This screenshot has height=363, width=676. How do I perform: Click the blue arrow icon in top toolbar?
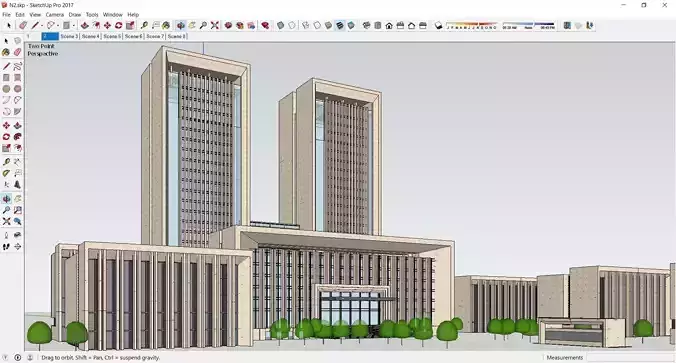pyautogui.click(x=590, y=25)
